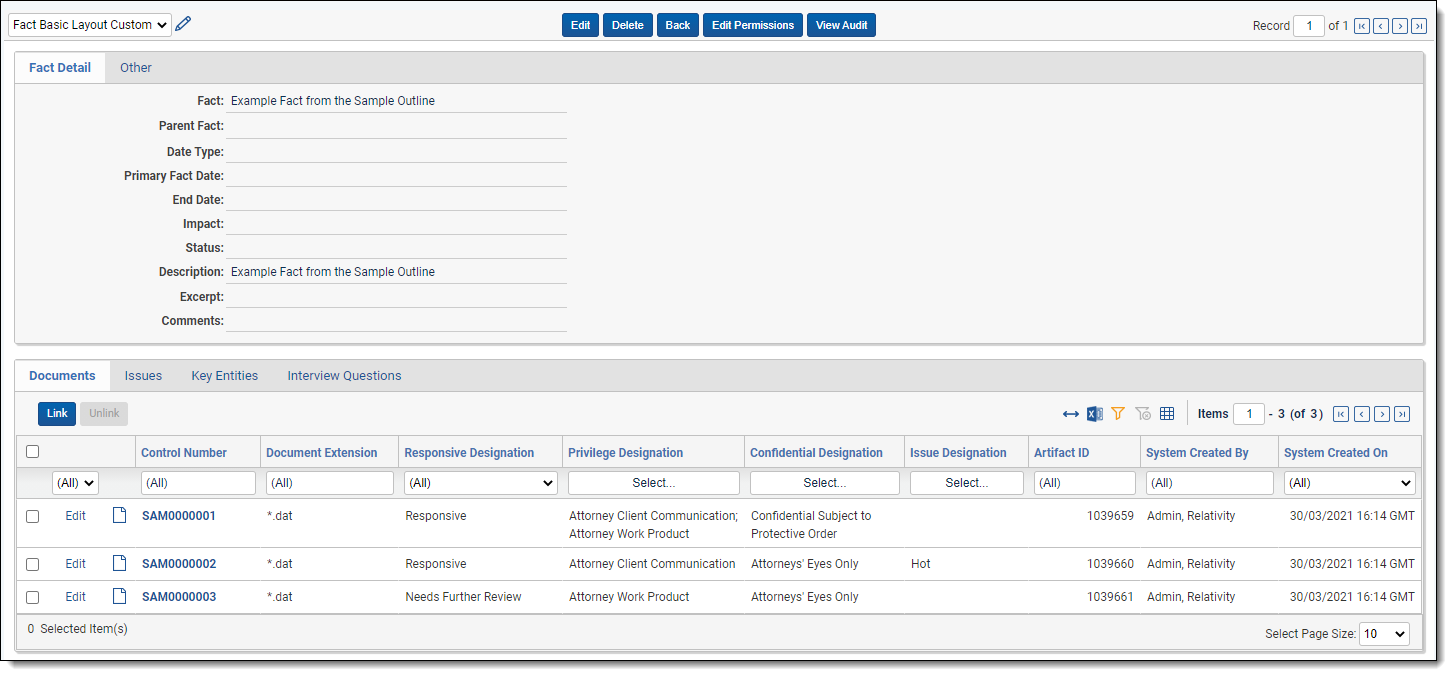
Task: Click the View Audit button
Action: coord(841,25)
